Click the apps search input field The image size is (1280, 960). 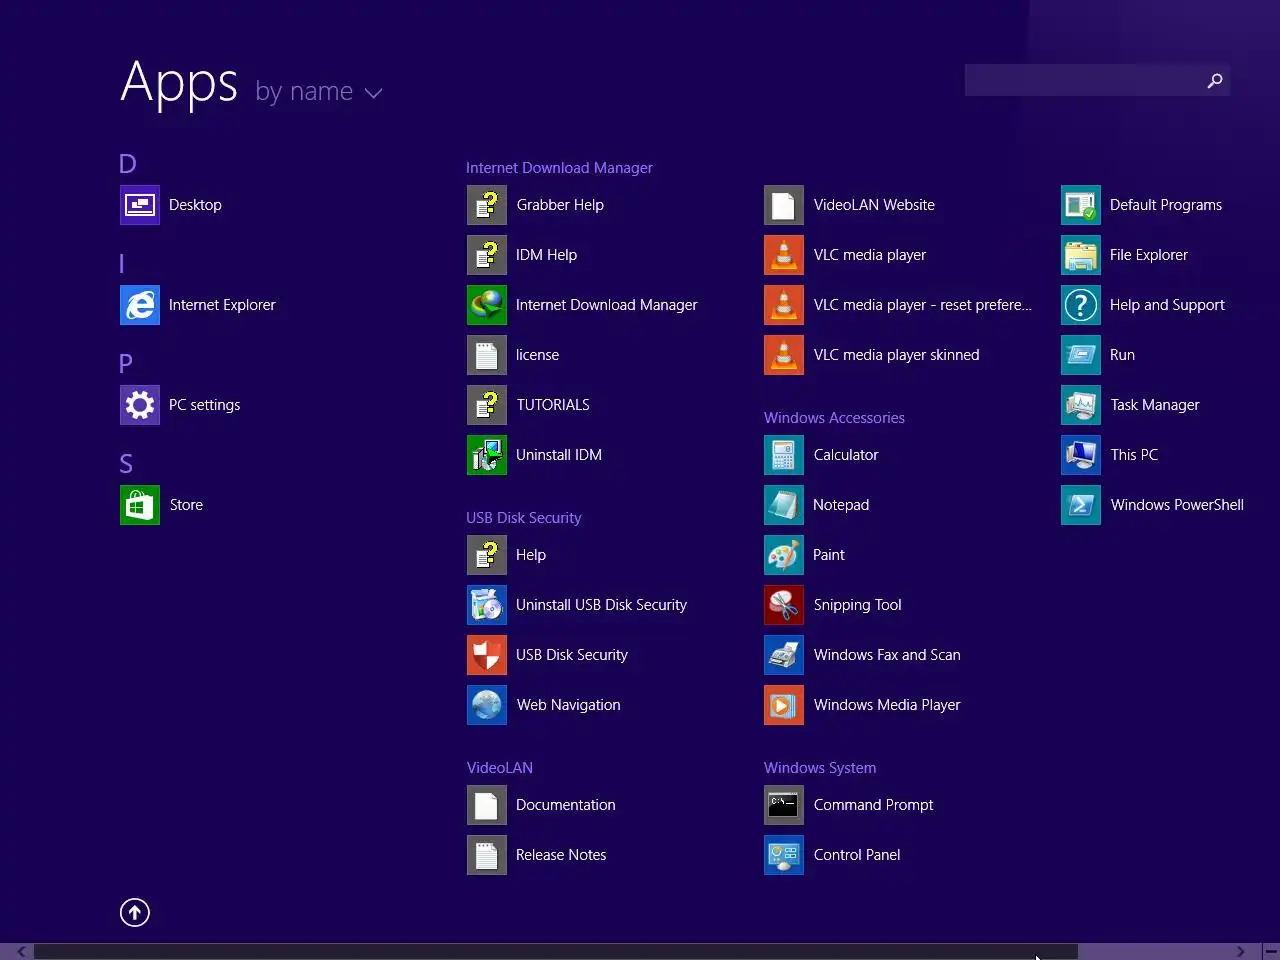[1082, 80]
